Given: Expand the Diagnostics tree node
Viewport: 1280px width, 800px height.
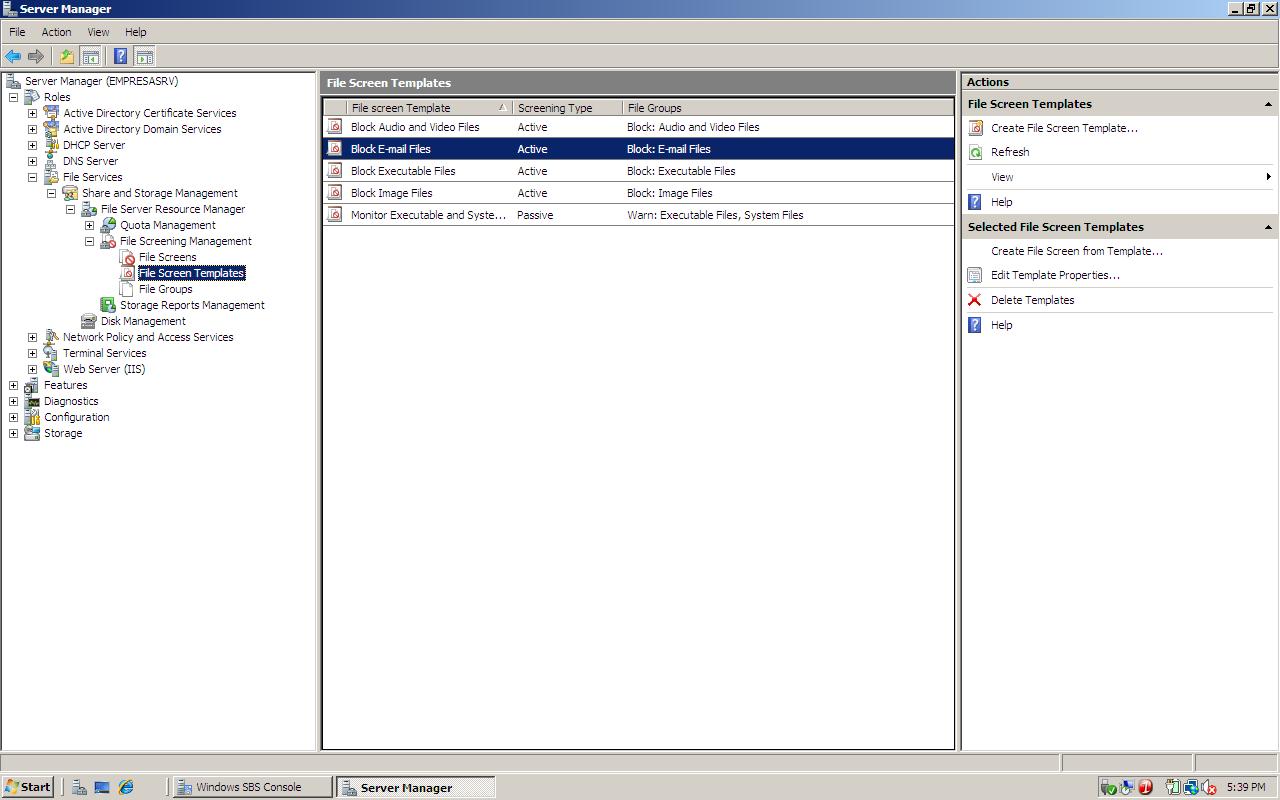Looking at the screenshot, I should point(13,401).
